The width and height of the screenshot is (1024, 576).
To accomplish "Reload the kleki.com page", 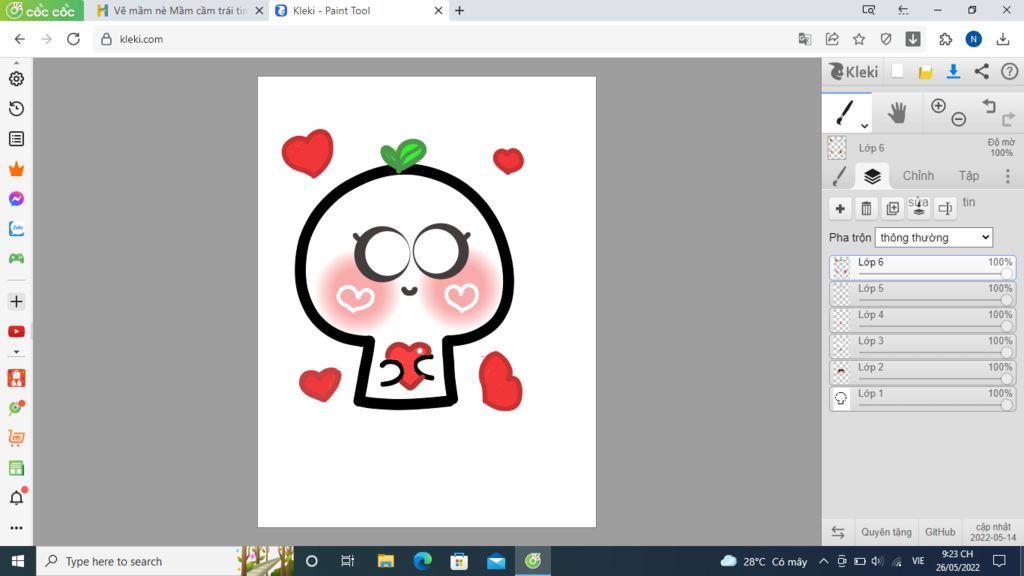I will click(x=73, y=39).
